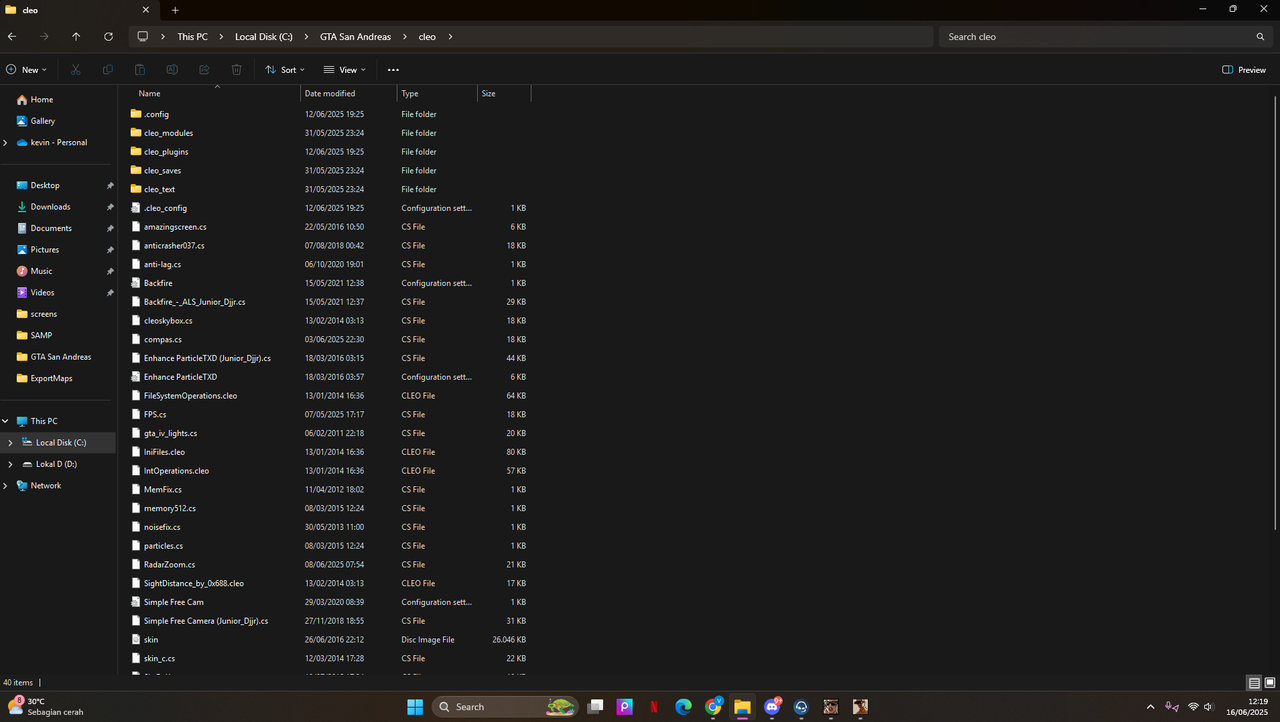
Task: Launch Netflix from the taskbar
Action: [x=654, y=706]
